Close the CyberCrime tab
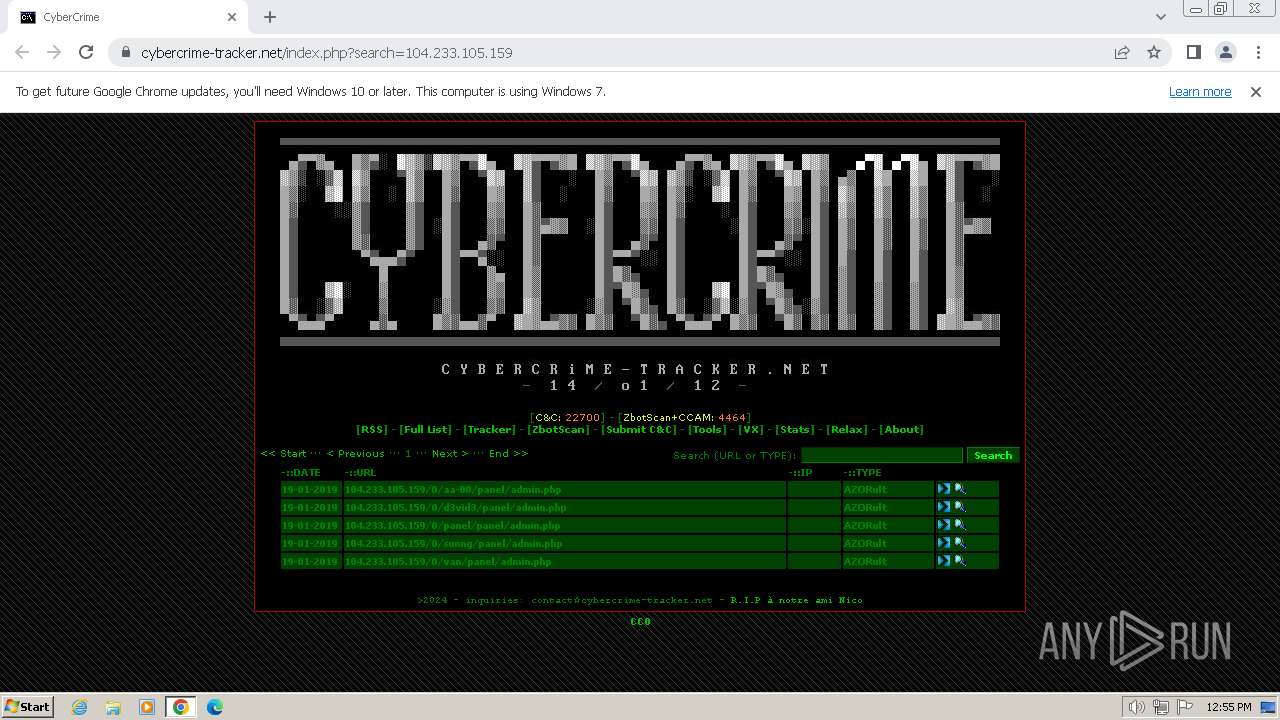This screenshot has width=1280, height=720. (232, 17)
